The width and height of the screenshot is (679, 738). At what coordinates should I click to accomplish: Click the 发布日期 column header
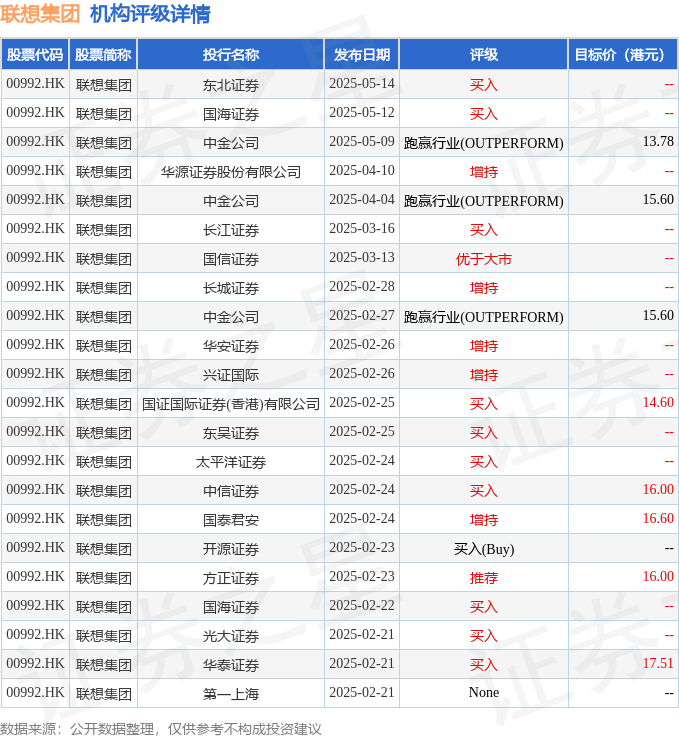tap(361, 55)
